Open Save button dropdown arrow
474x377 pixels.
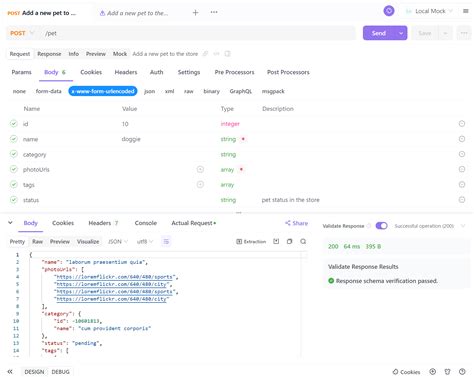(445, 33)
